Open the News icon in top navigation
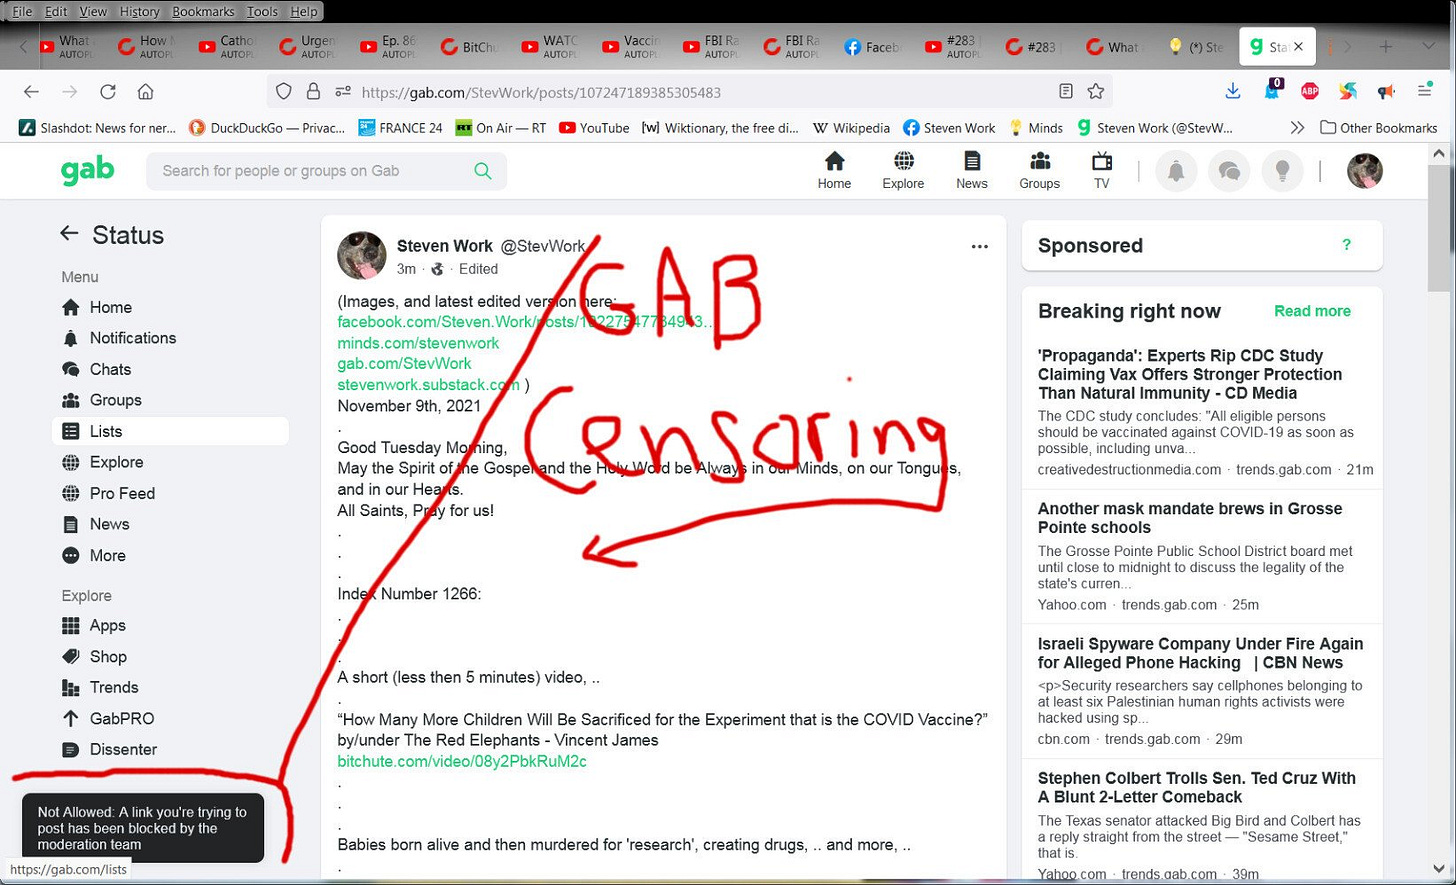 971,170
